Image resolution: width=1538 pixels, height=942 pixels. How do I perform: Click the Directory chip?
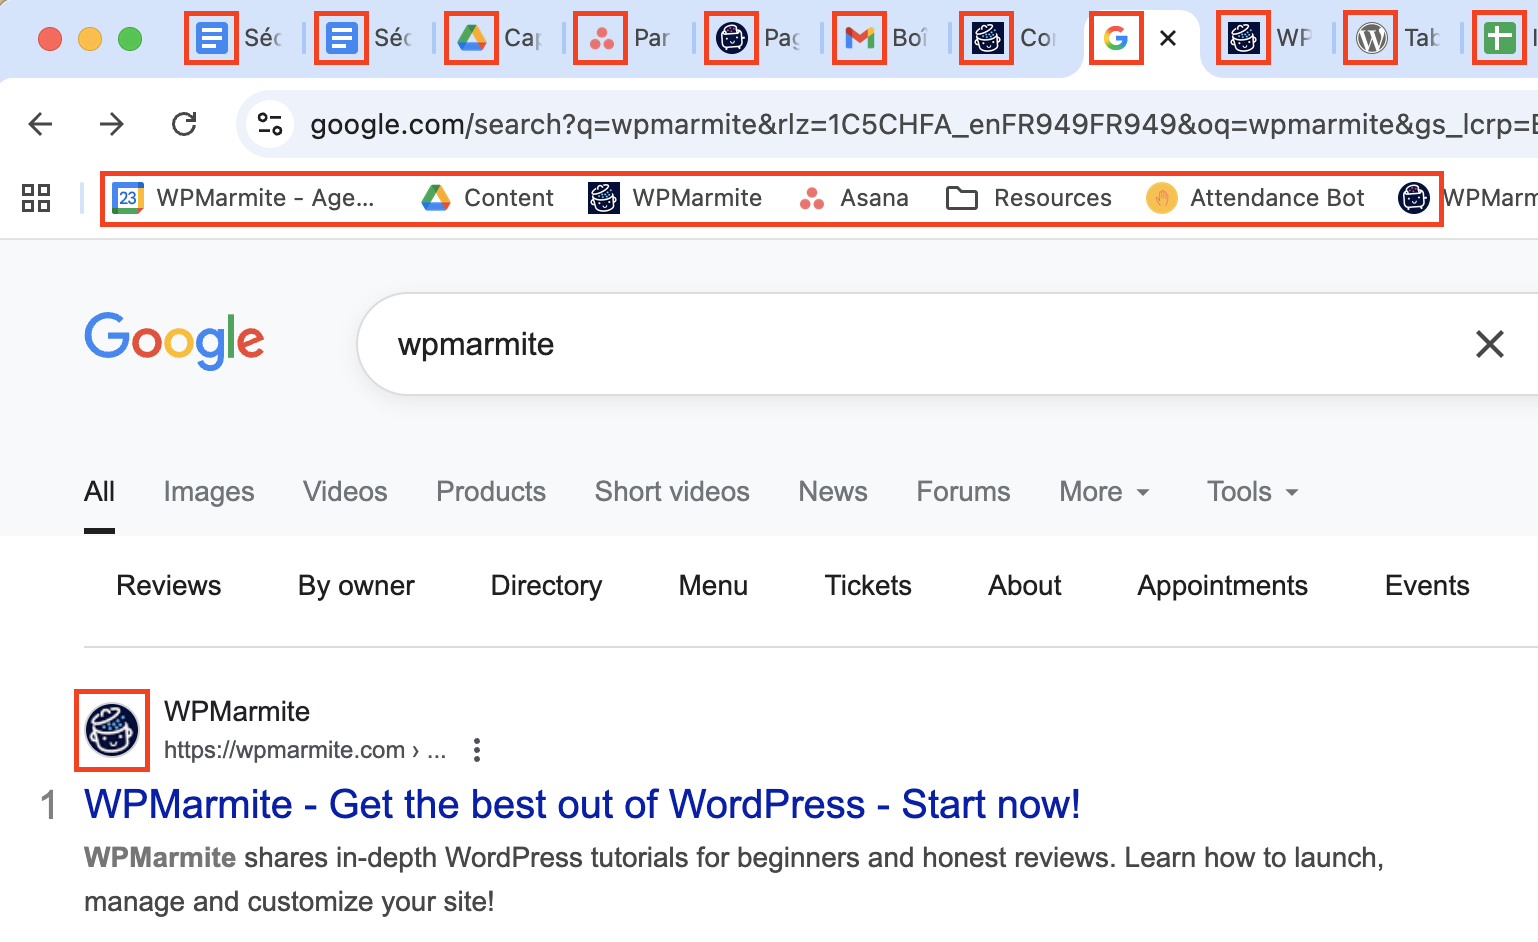pyautogui.click(x=546, y=586)
